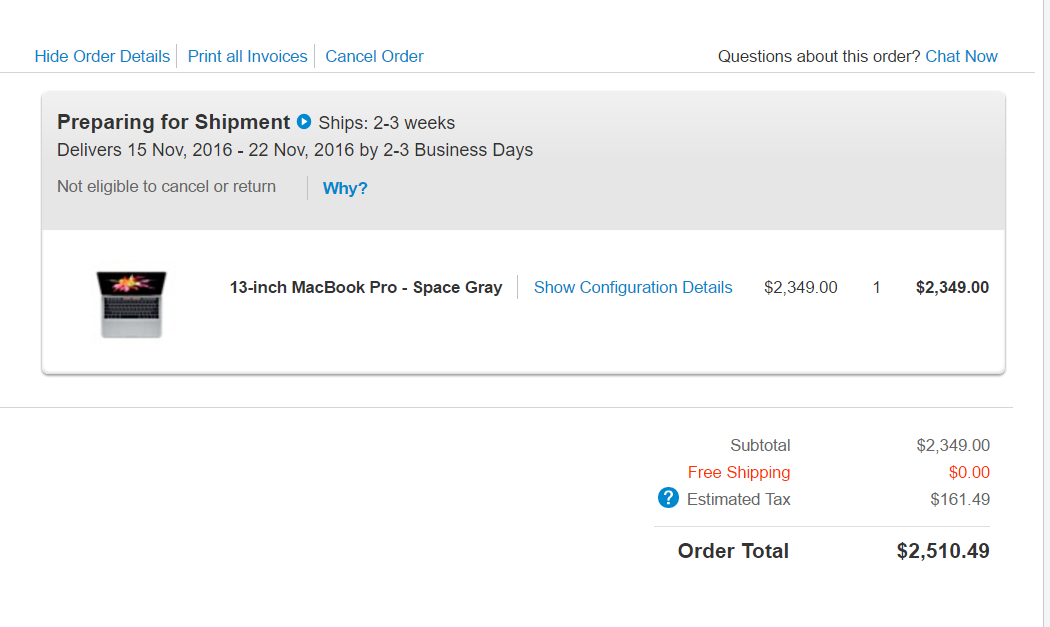The image size is (1050, 627).
Task: Click the MacBook Pro product thumbnail
Action: (x=131, y=304)
